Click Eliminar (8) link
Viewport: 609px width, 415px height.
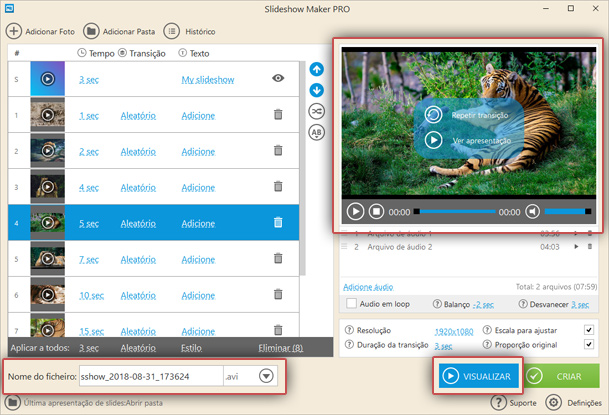280,348
